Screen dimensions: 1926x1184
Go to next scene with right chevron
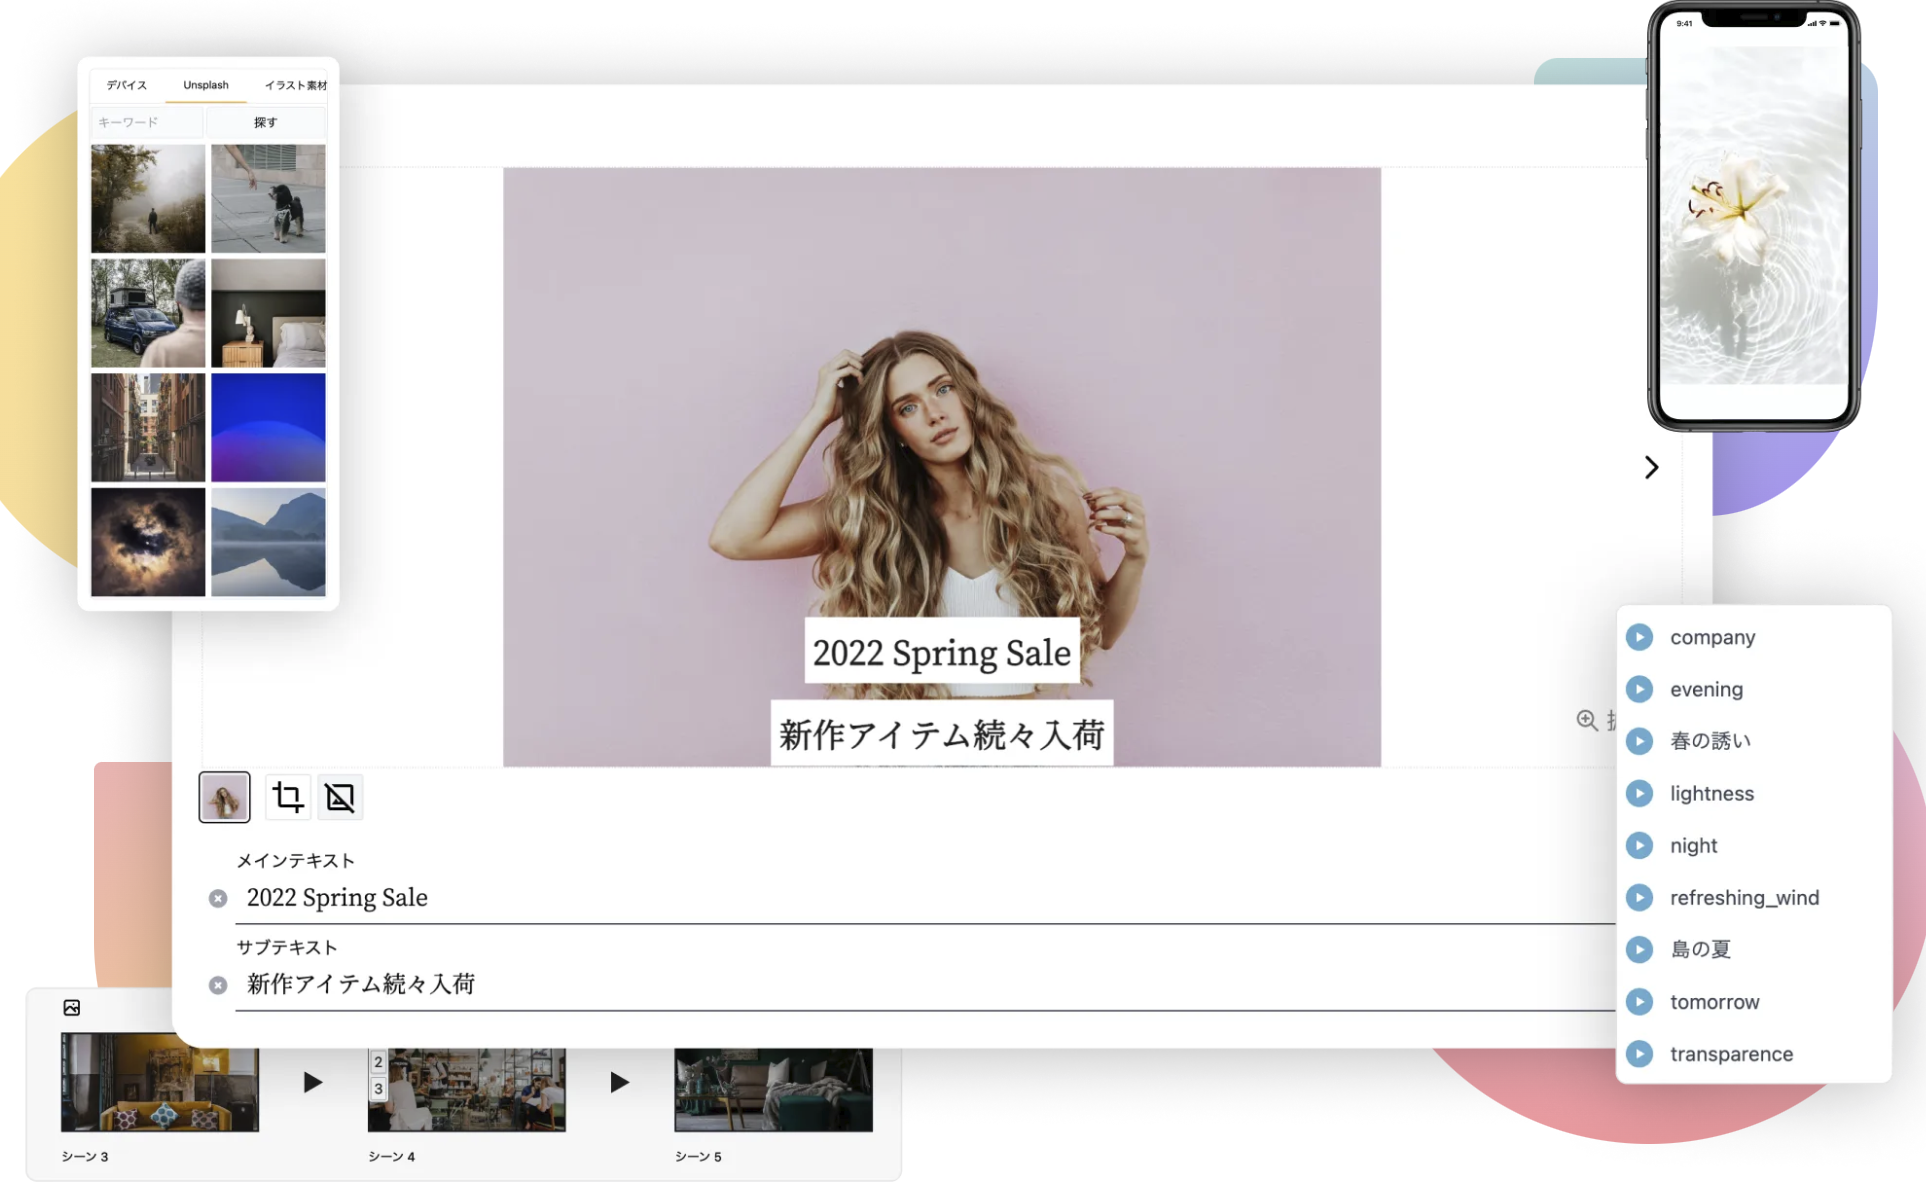point(1651,467)
